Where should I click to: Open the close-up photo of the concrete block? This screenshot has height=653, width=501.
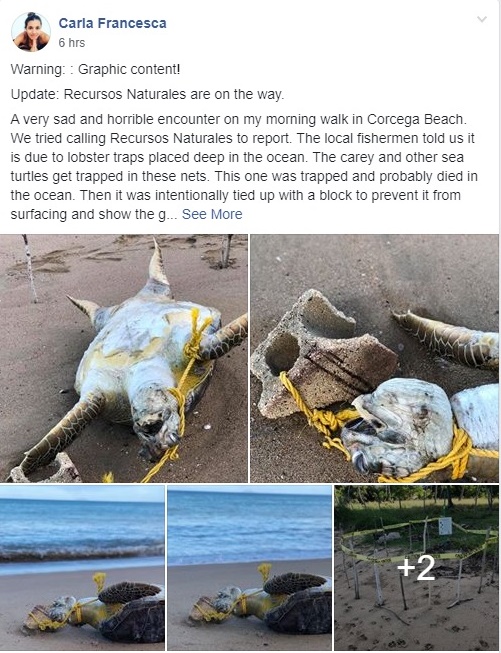[374, 358]
